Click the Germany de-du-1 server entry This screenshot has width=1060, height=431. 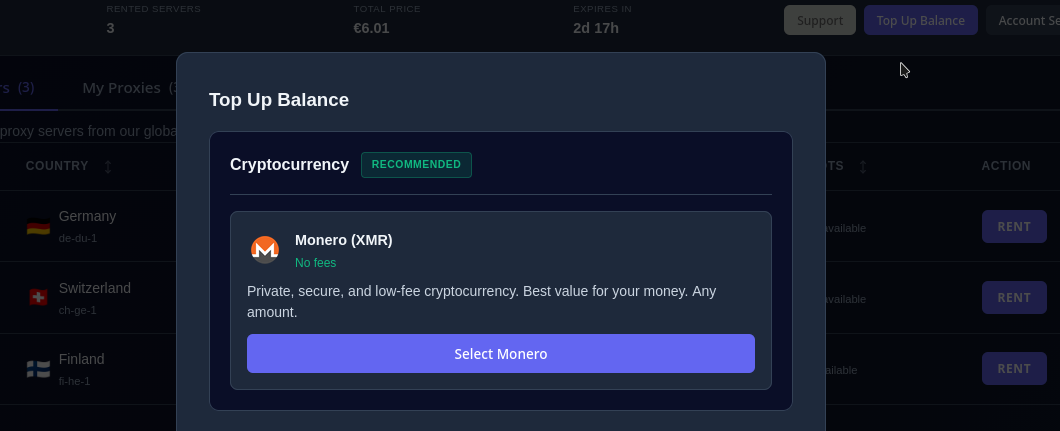tap(87, 226)
